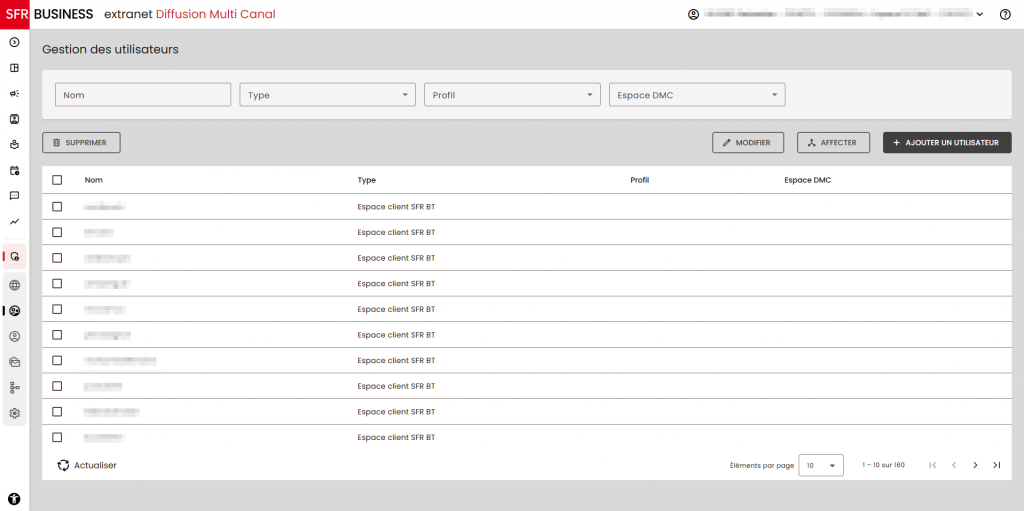The width and height of the screenshot is (1024, 511).
Task: Check the last user row checkbox
Action: (x=57, y=437)
